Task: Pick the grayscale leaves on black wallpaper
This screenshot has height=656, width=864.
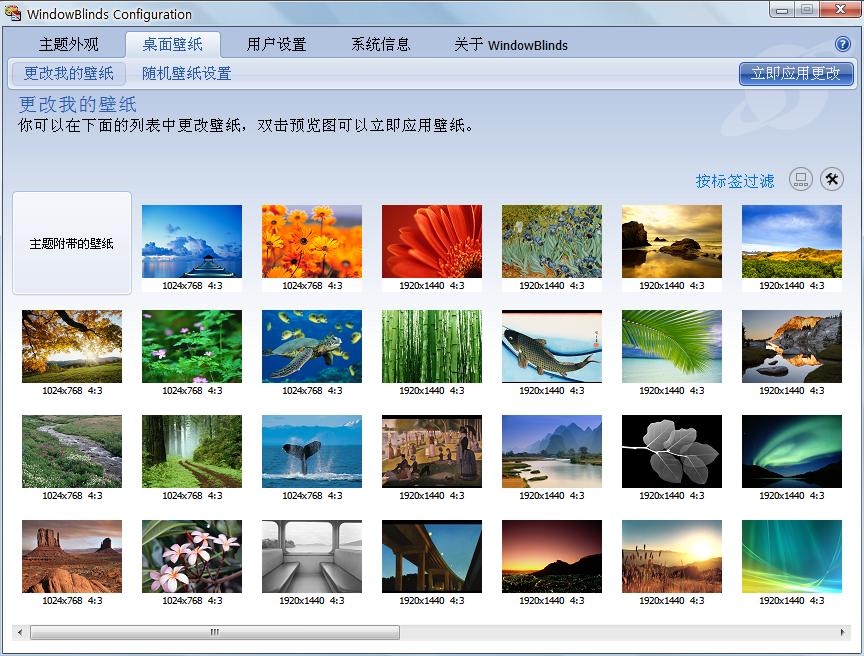Action: tap(672, 452)
